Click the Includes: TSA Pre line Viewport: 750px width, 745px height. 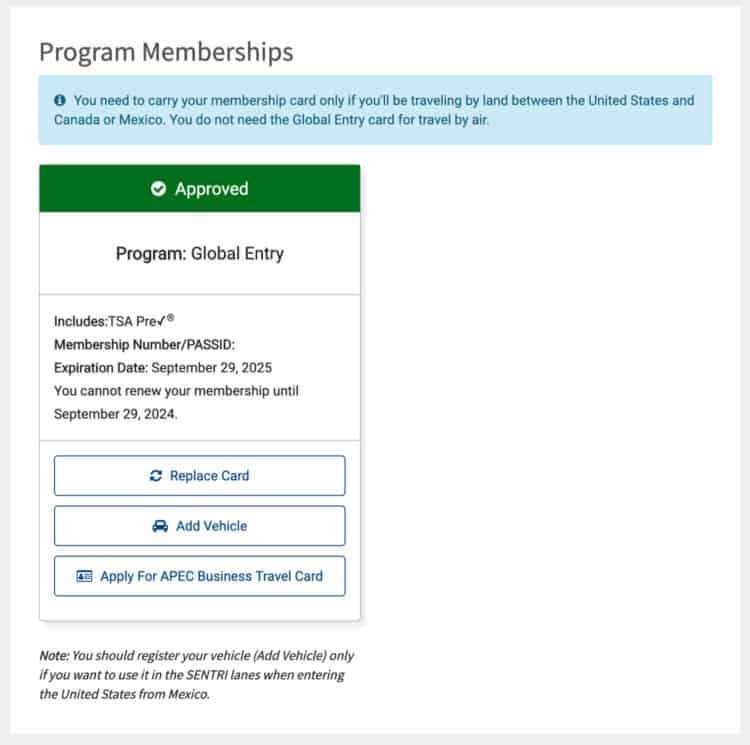[114, 321]
